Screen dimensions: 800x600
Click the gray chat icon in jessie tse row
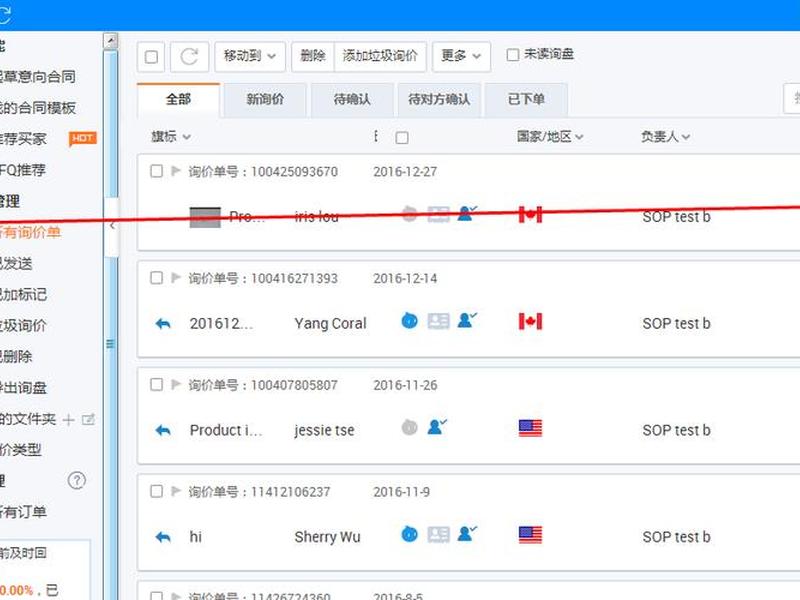coord(409,427)
